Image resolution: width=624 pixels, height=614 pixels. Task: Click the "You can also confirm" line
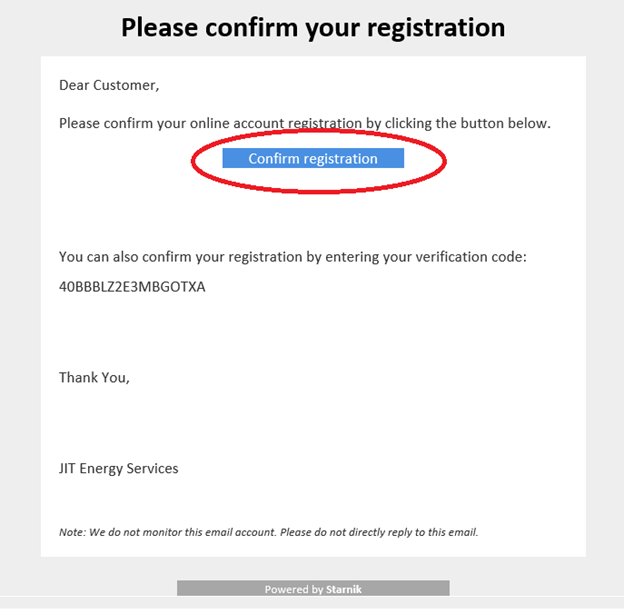point(292,257)
